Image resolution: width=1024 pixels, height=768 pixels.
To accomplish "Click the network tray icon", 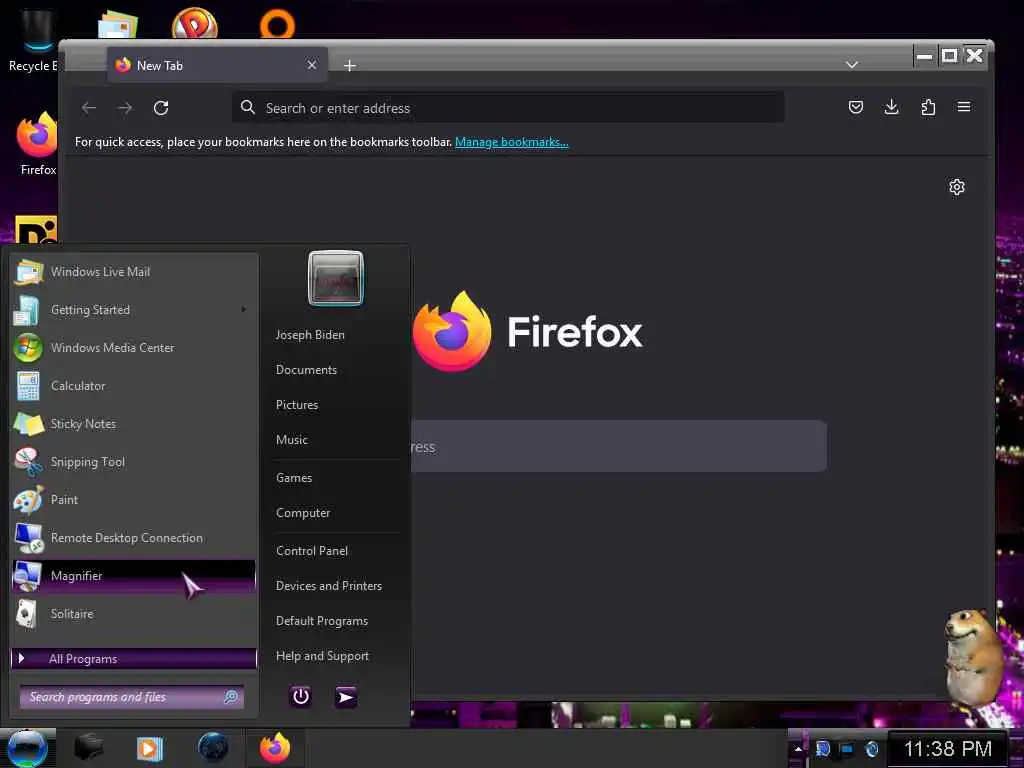I will 847,749.
